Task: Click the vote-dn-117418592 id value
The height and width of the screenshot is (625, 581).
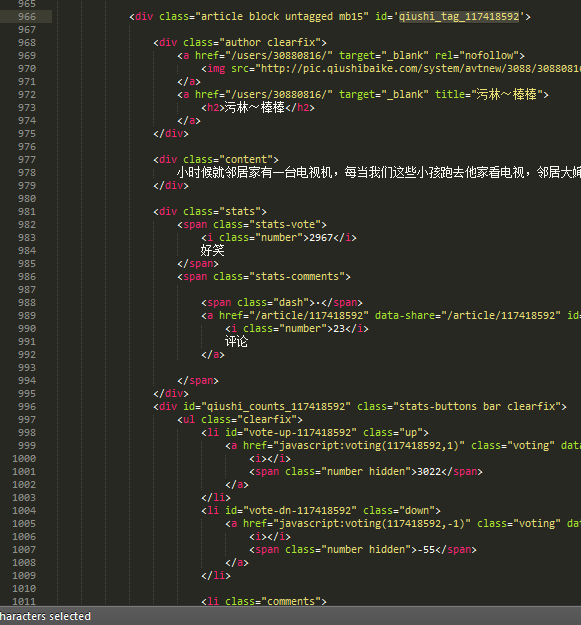Action: tap(300, 511)
